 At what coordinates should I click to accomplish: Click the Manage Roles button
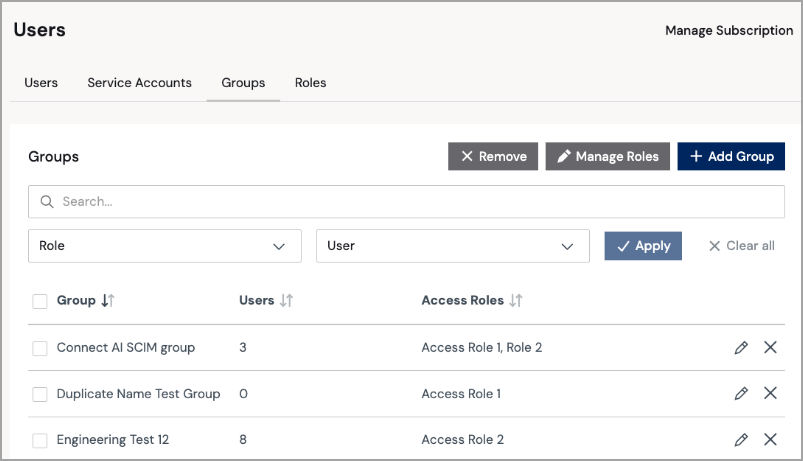click(x=608, y=156)
